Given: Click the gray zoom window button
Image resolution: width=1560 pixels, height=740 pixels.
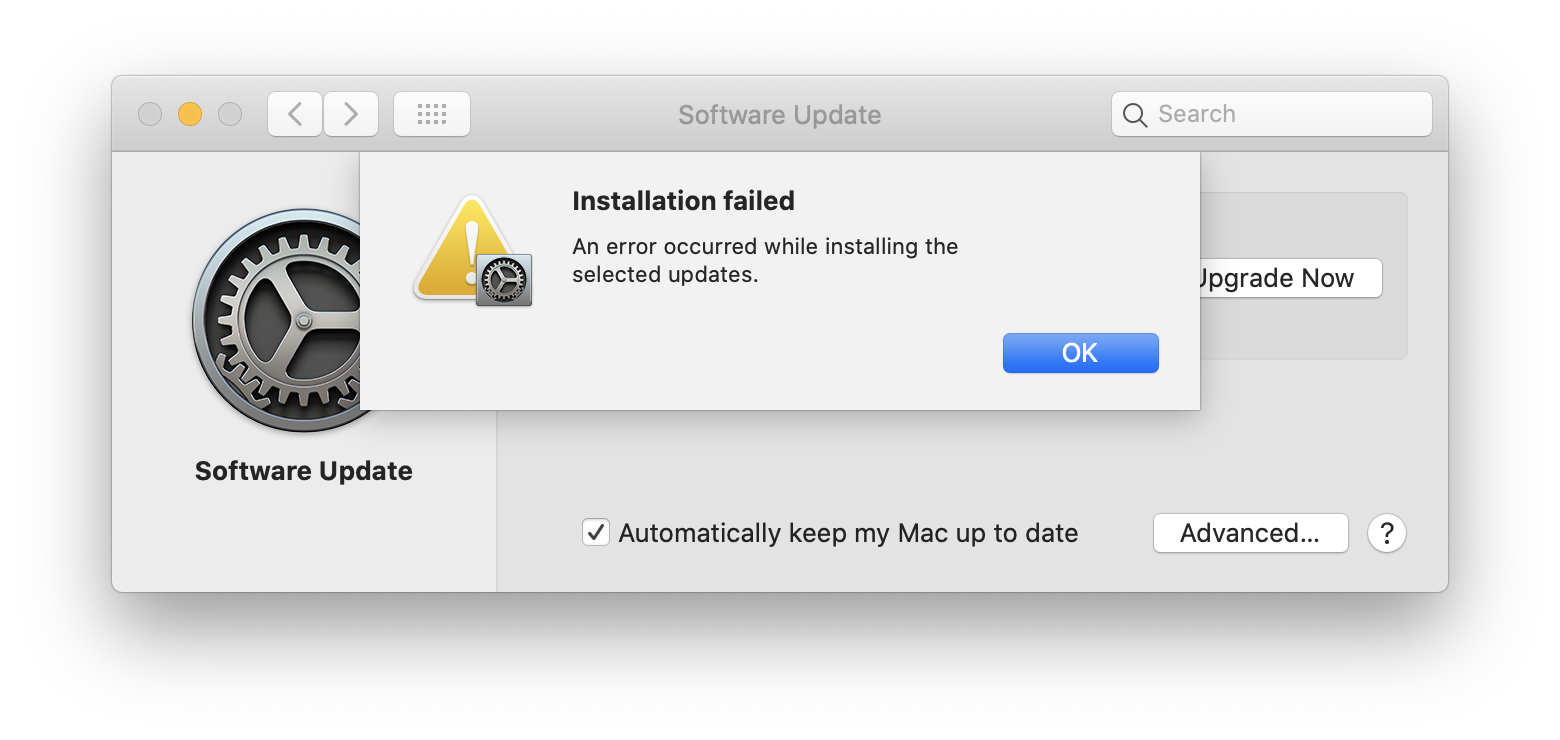Looking at the screenshot, I should pos(230,114).
